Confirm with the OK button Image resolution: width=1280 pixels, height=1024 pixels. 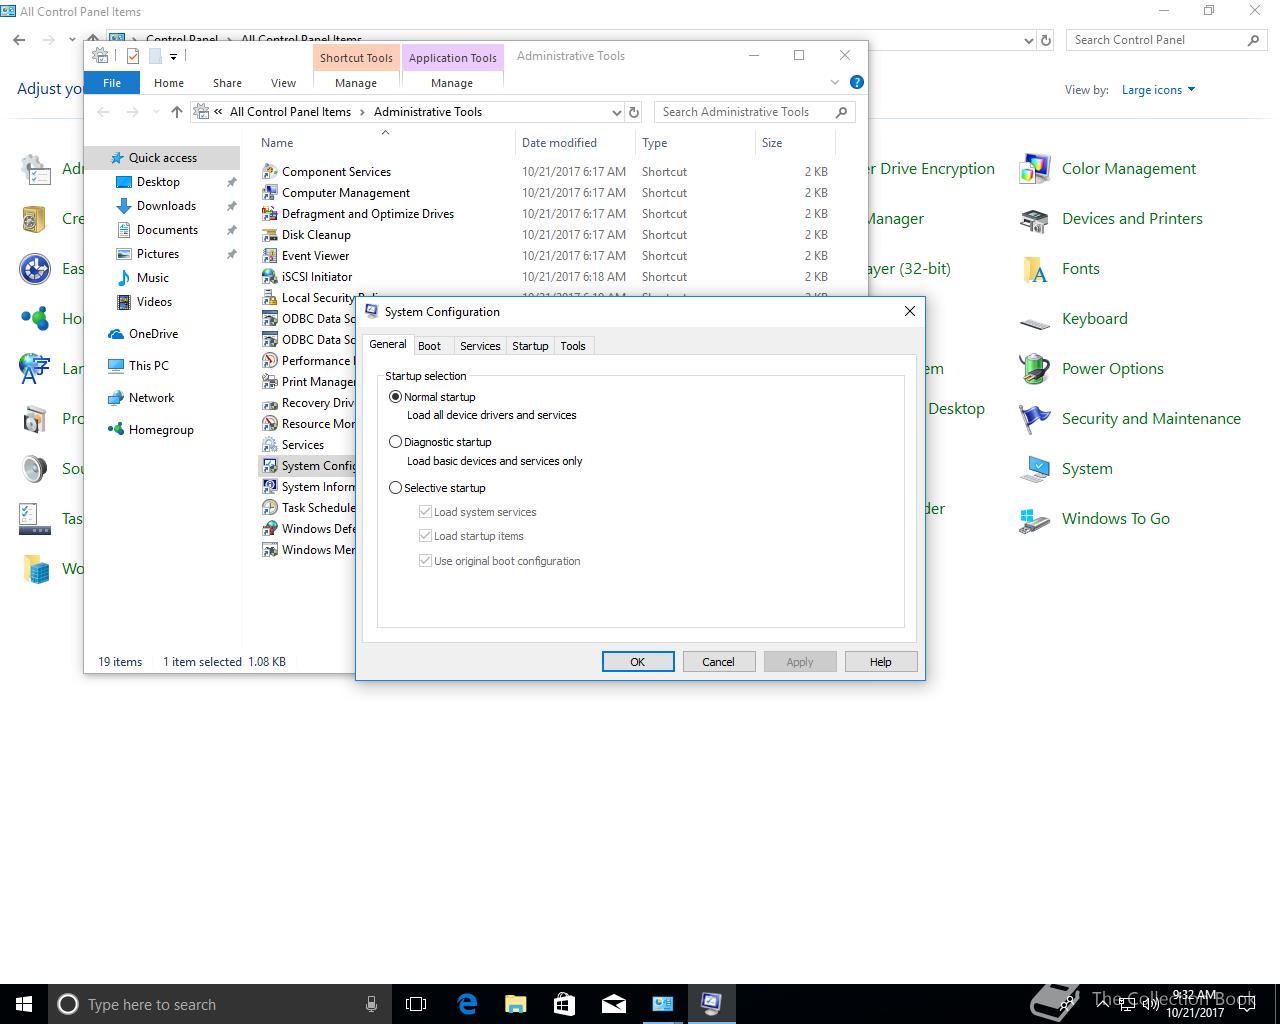point(638,662)
